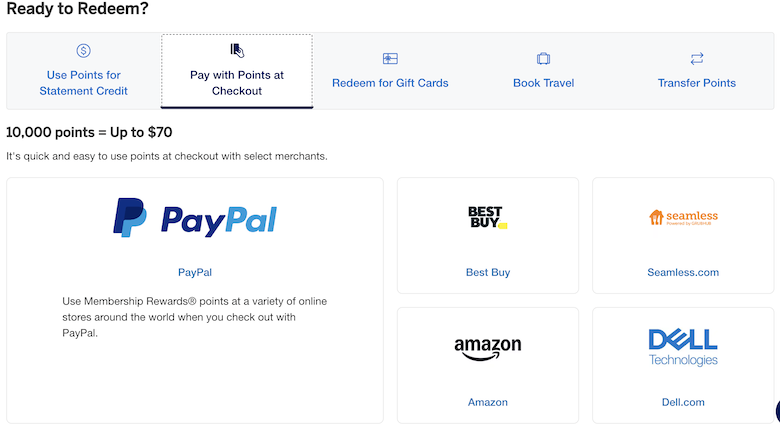Click the transfer arrows icon

click(697, 59)
